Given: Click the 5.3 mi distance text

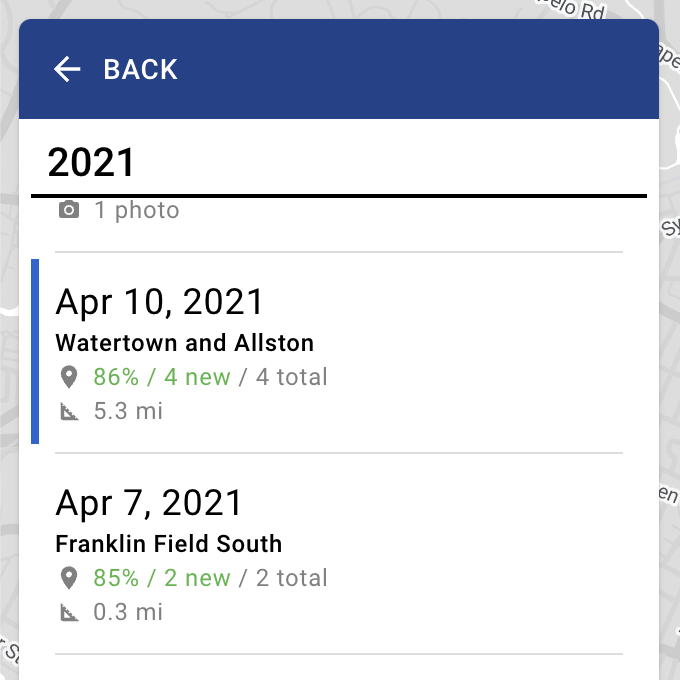Looking at the screenshot, I should [x=128, y=411].
